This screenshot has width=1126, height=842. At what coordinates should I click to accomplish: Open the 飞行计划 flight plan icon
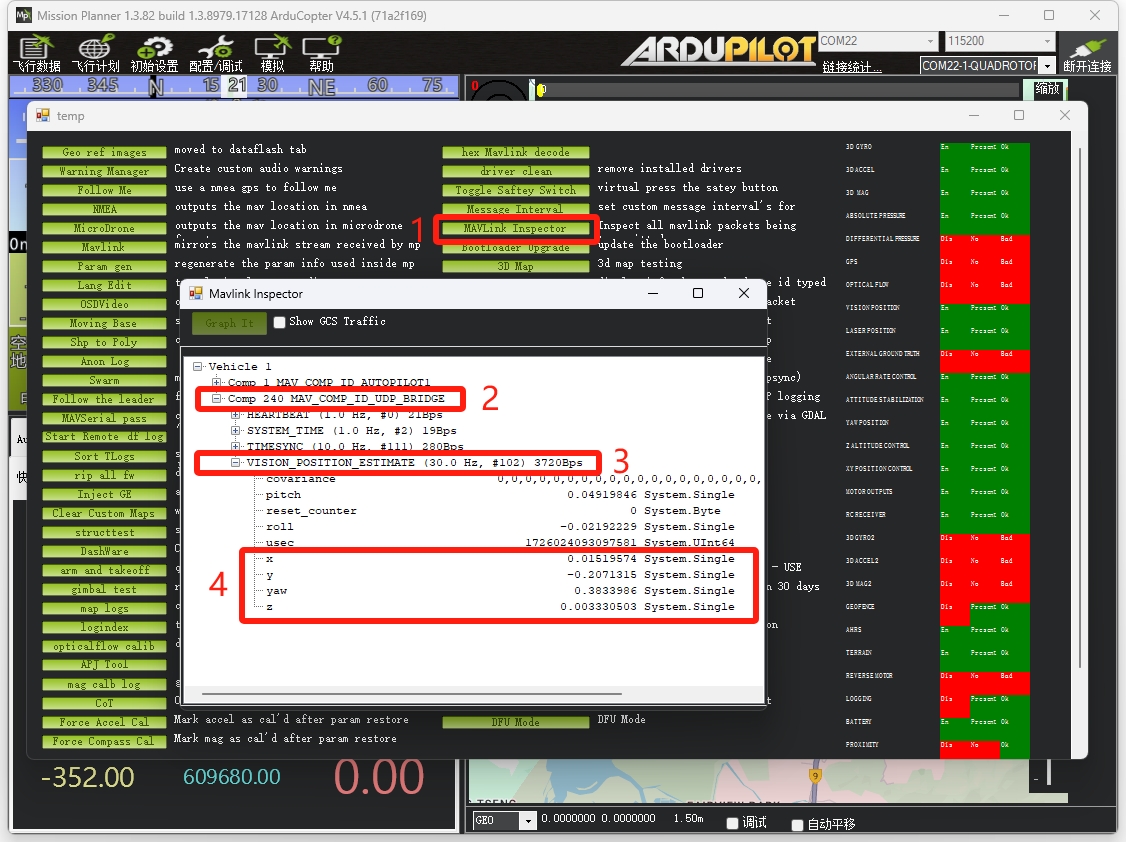96,54
